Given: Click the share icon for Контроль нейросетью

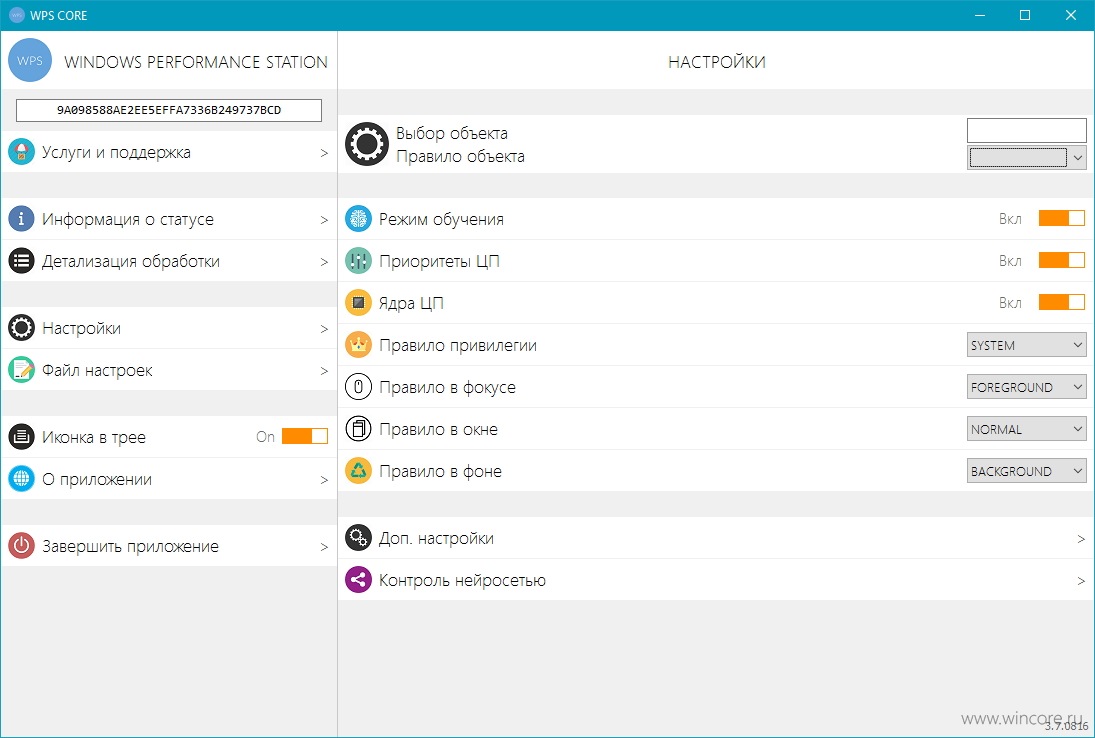Looking at the screenshot, I should (358, 580).
